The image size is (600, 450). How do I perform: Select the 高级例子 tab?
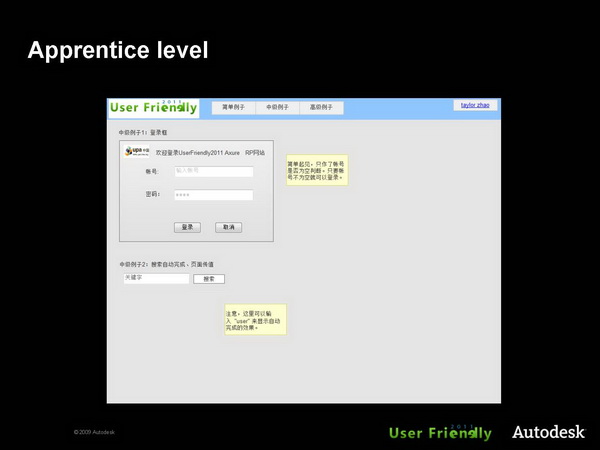click(x=322, y=107)
